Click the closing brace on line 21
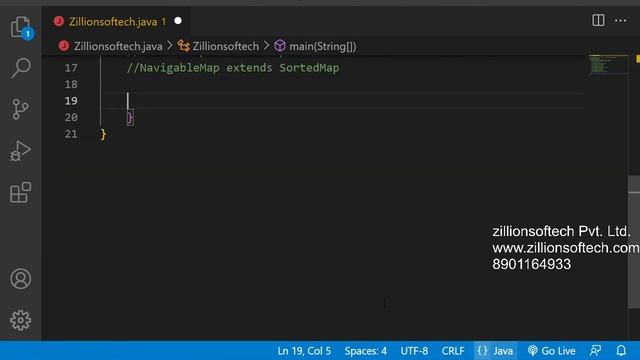 tap(103, 134)
